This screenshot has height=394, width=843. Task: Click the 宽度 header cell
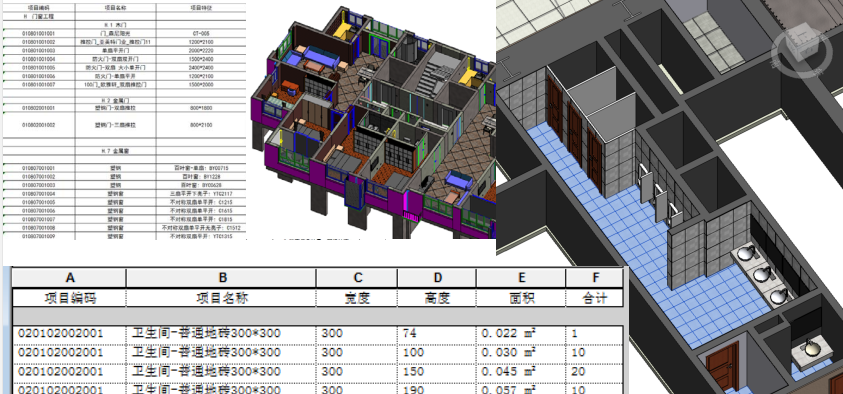357,298
